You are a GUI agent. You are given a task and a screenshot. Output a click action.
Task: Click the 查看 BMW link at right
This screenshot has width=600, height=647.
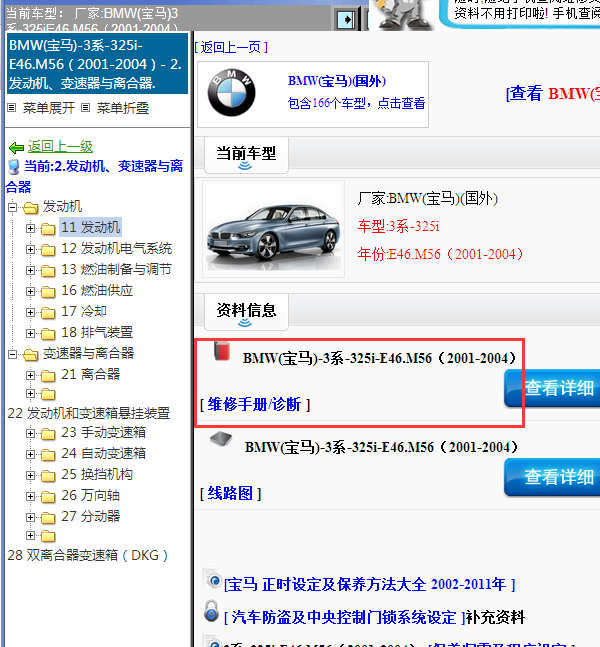tap(553, 93)
